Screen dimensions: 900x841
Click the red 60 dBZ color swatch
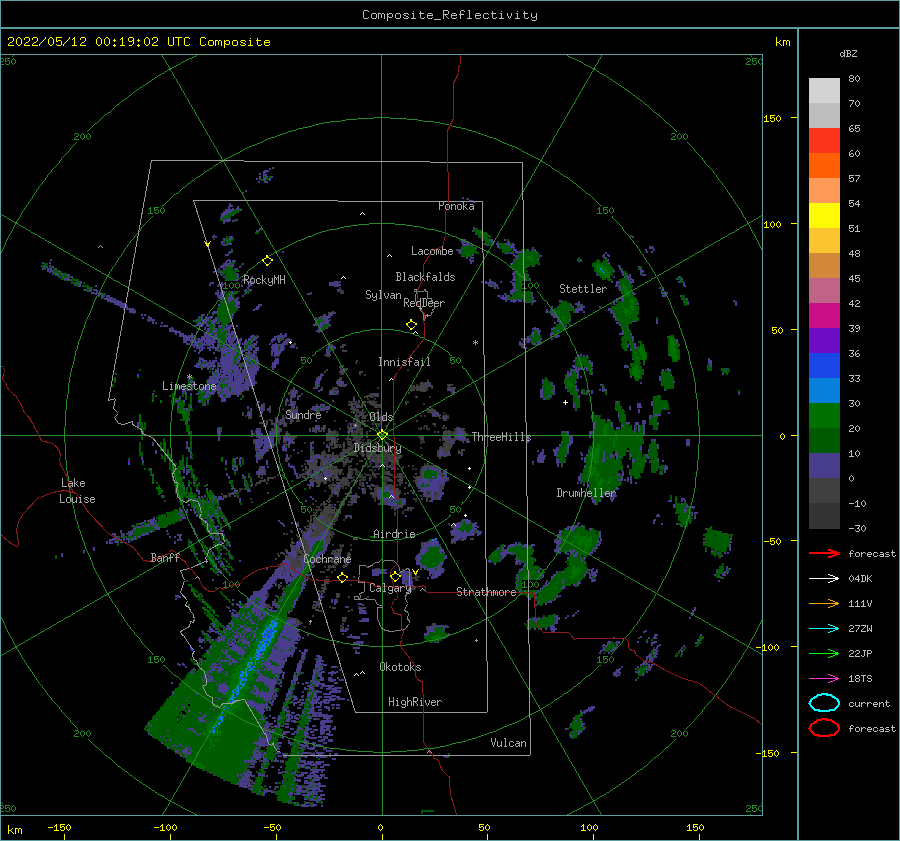[824, 141]
